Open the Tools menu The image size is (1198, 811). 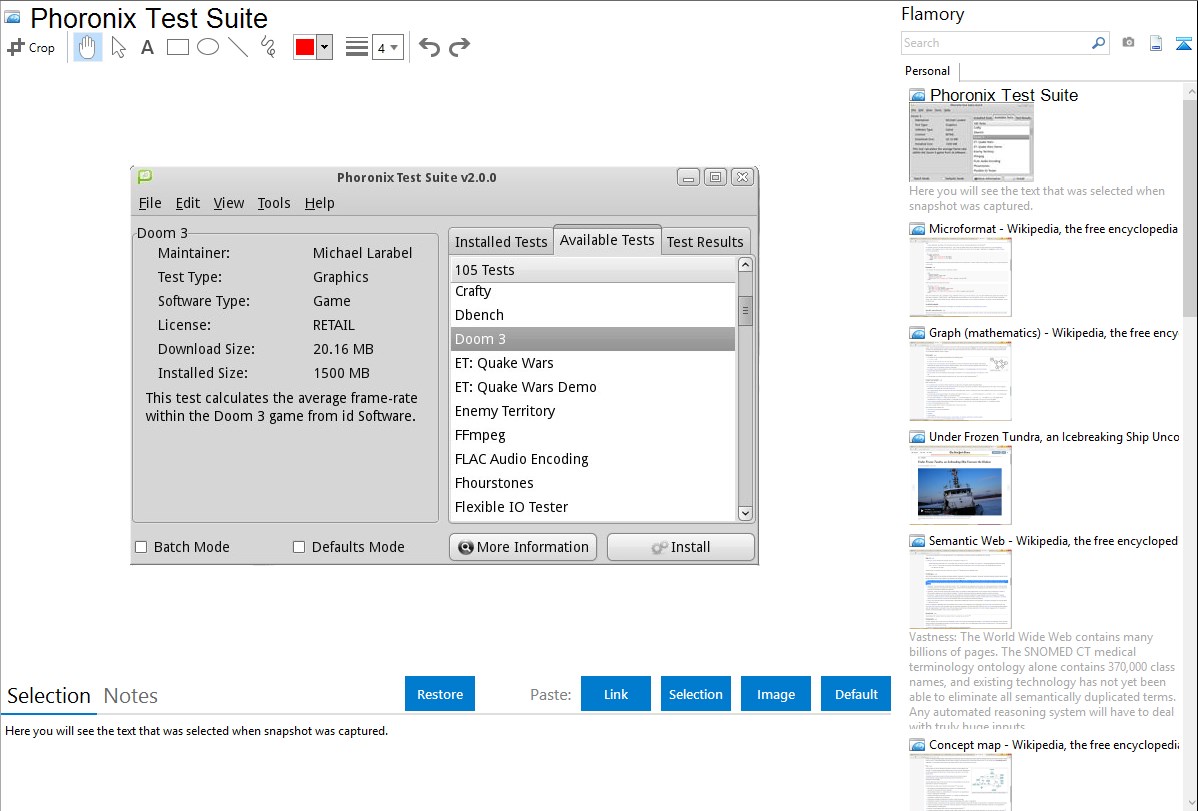click(x=274, y=203)
